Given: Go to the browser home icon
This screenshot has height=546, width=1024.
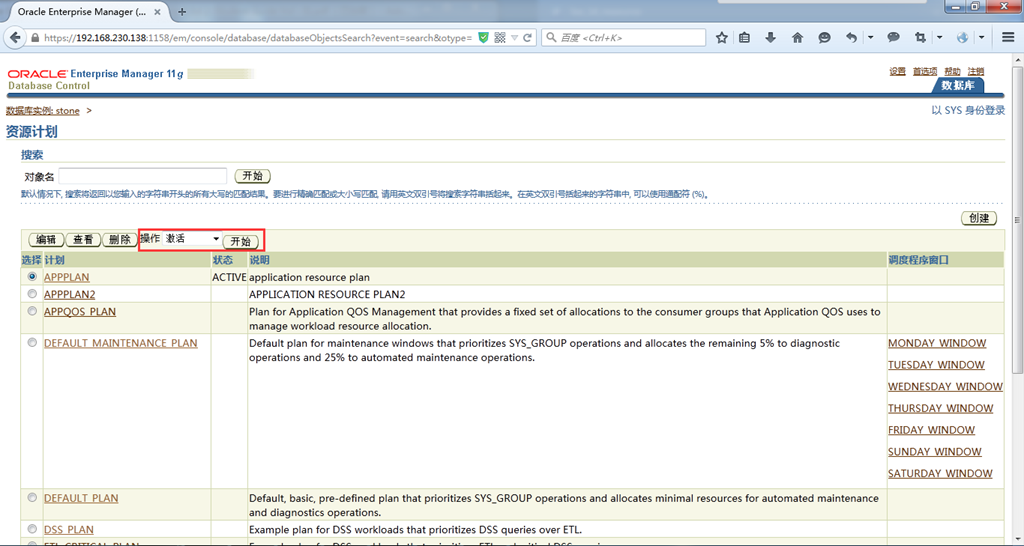Looking at the screenshot, I should (797, 38).
